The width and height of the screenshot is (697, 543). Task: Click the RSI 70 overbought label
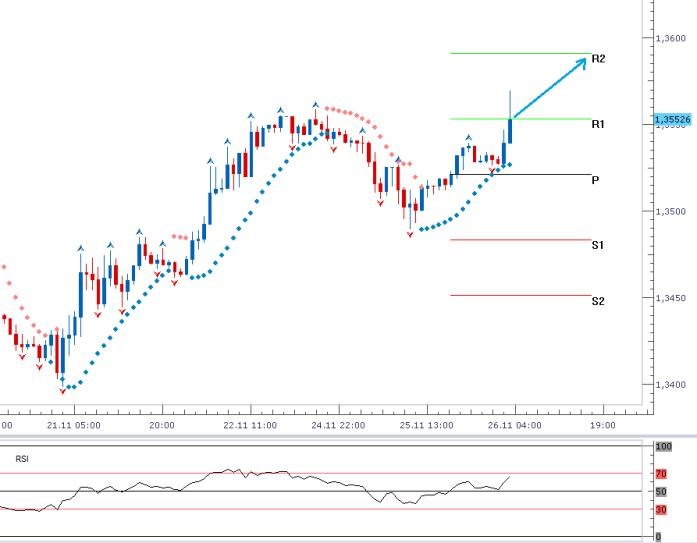[661, 474]
